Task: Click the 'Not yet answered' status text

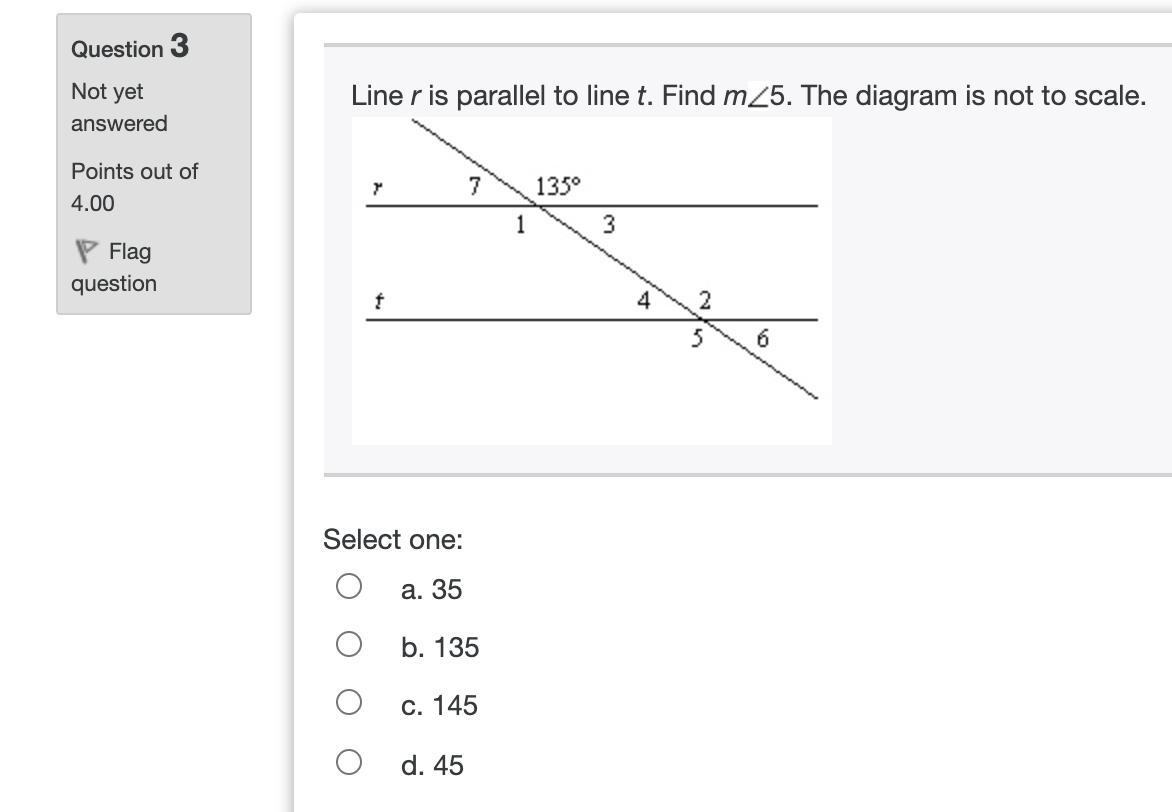Action: pos(118,107)
